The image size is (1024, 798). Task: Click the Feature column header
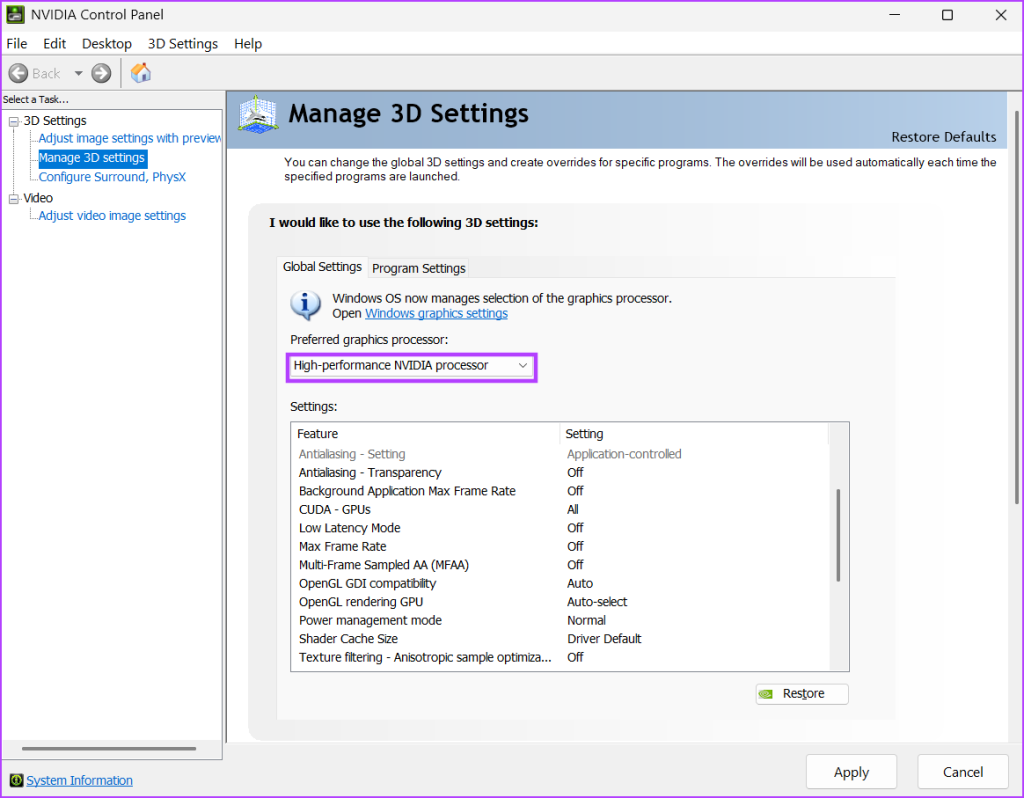425,434
